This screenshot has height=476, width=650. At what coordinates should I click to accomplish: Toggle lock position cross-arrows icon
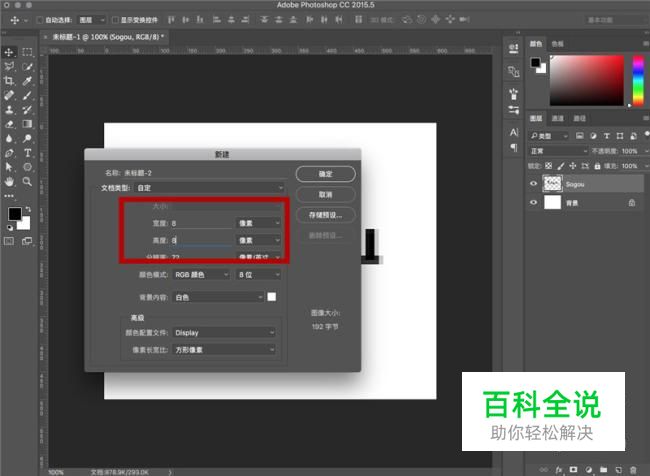click(572, 166)
